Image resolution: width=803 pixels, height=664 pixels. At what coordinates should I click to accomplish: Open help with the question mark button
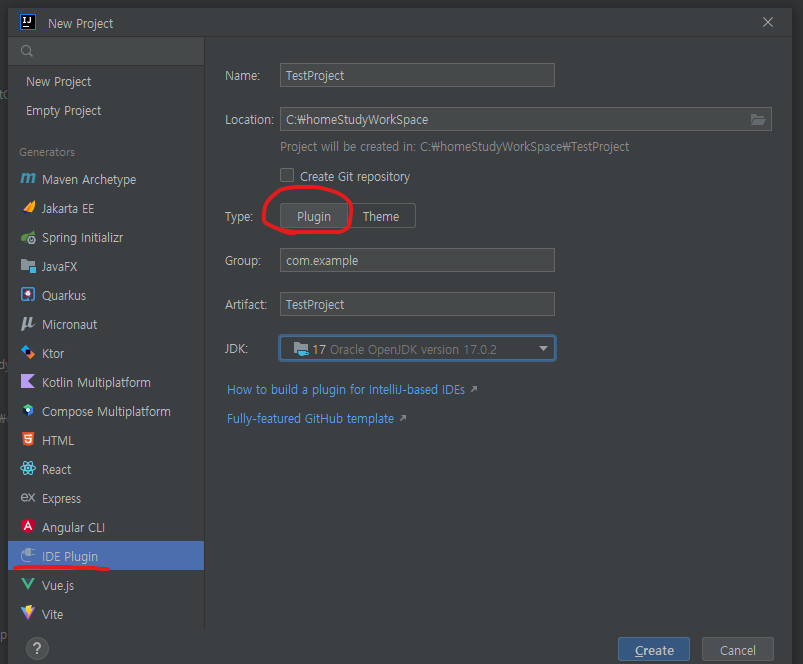[37, 649]
